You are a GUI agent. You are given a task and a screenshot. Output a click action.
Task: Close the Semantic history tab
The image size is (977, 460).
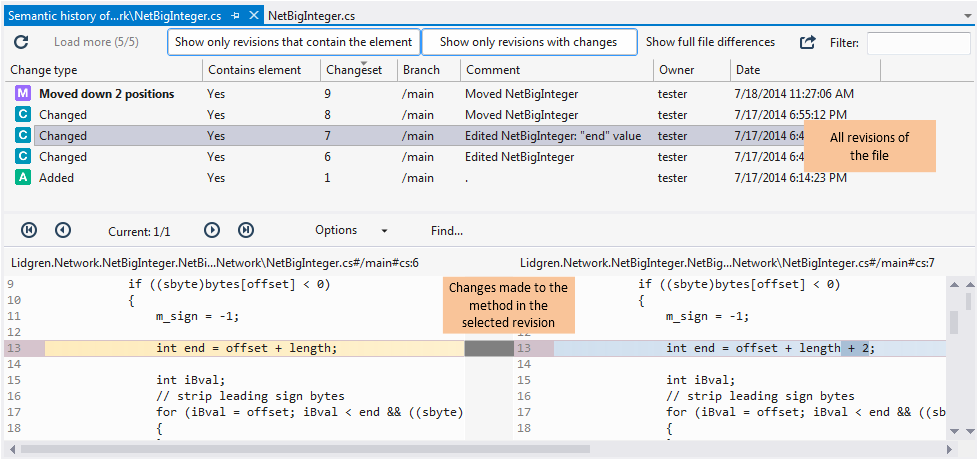point(254,17)
